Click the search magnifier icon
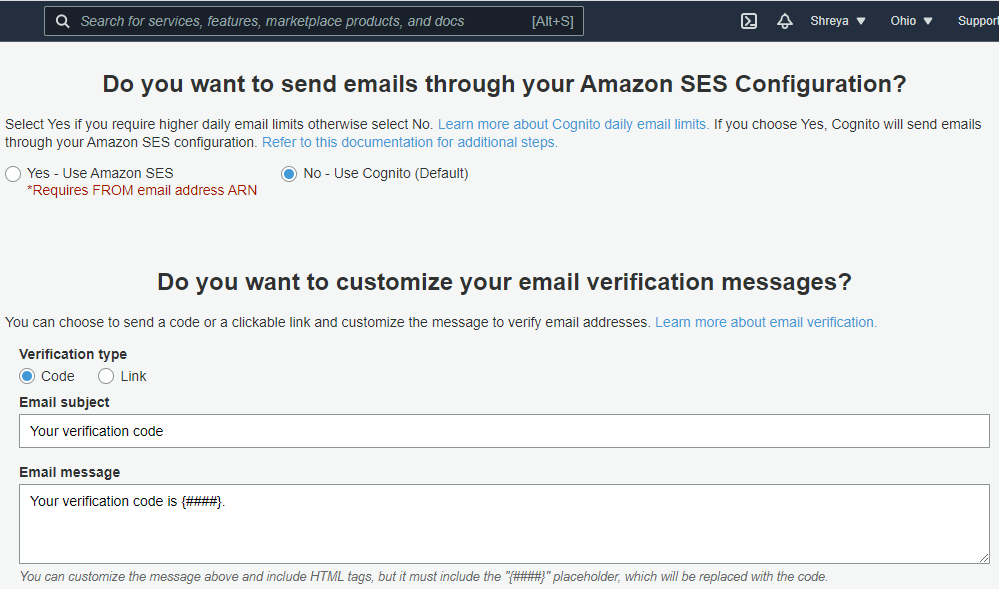Viewport: 999px width, 589px height. (63, 21)
